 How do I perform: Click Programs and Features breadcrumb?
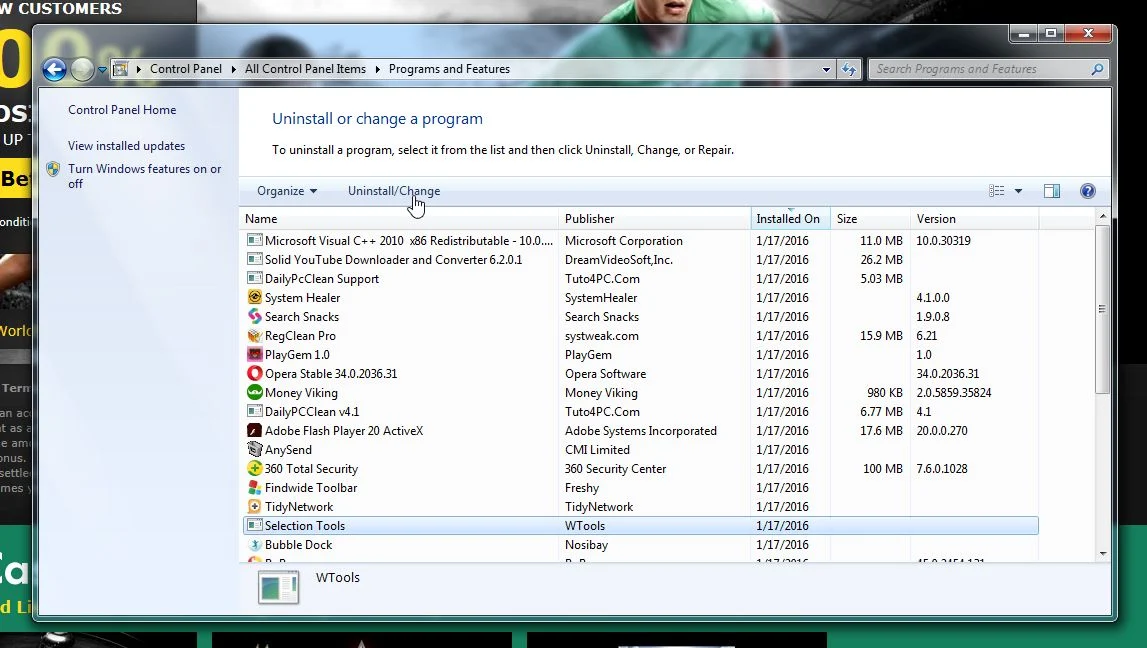(449, 69)
